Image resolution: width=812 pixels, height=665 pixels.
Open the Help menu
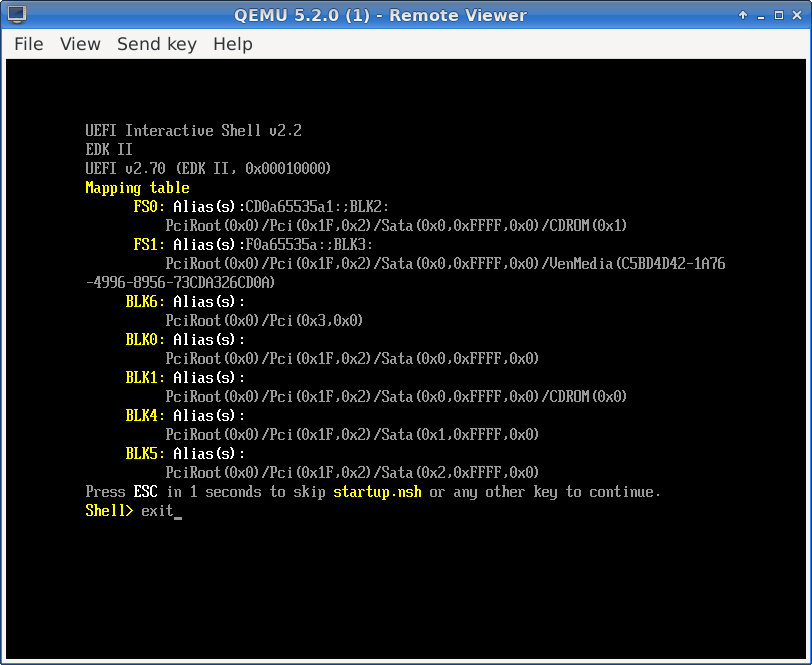pyautogui.click(x=232, y=44)
